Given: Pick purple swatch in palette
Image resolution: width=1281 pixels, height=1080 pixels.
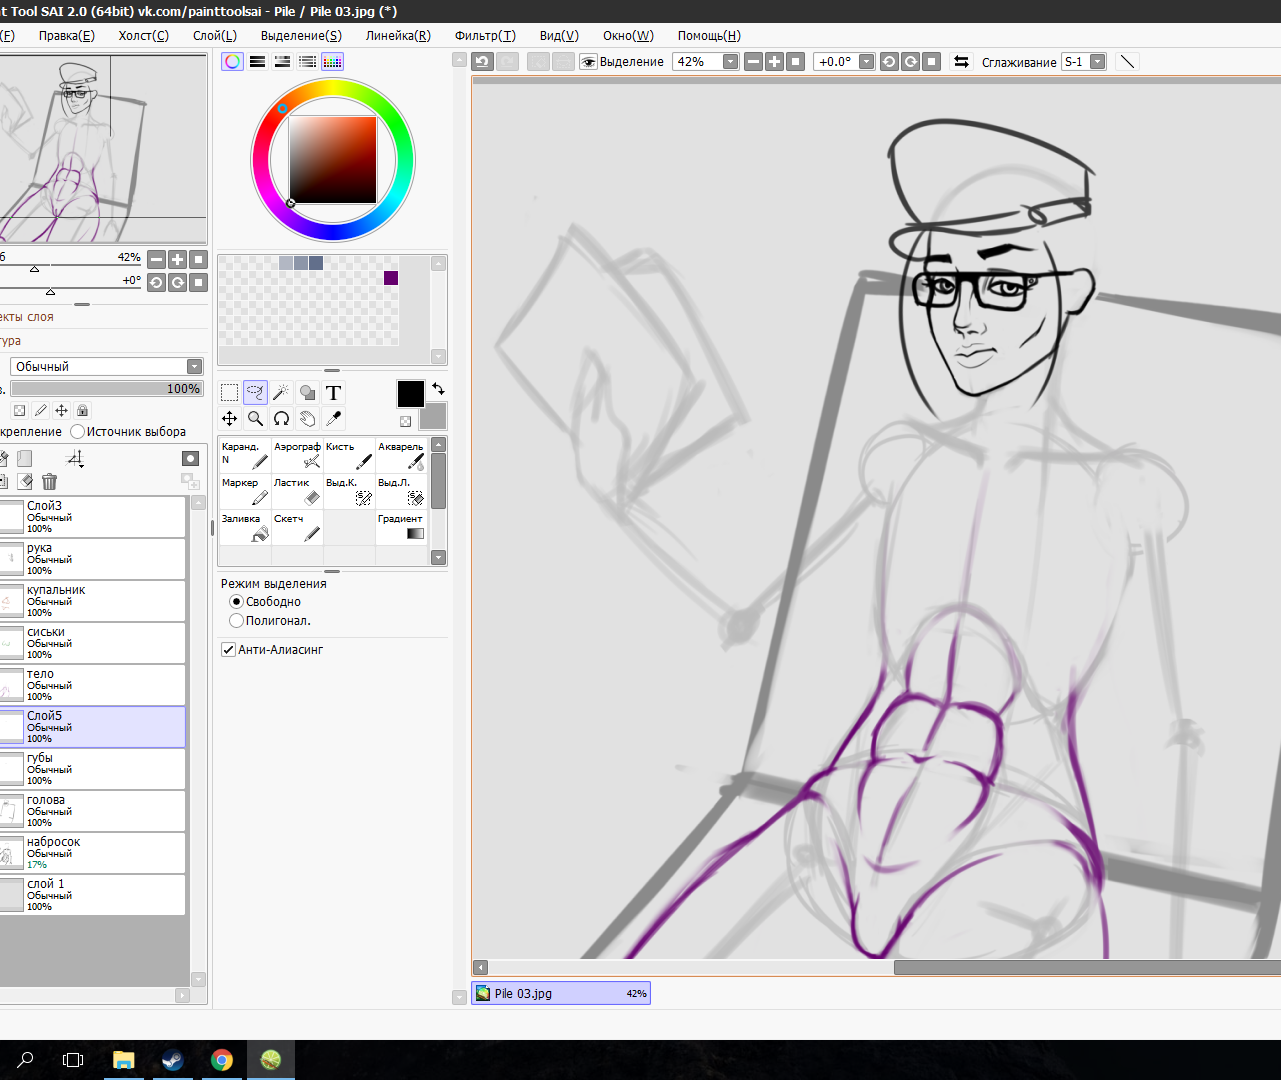Looking at the screenshot, I should point(391,278).
